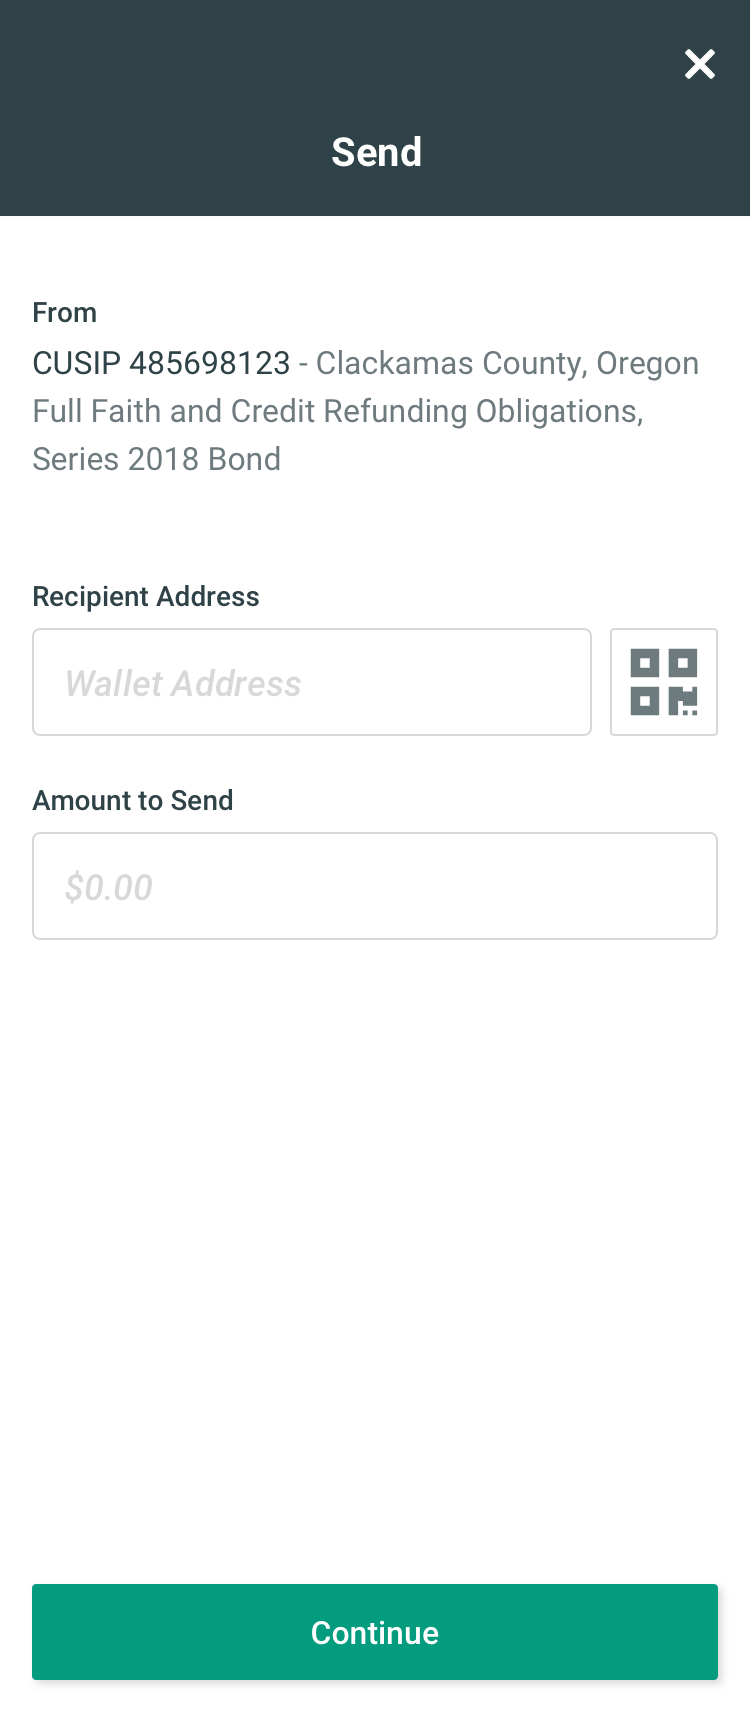Select the Recipient Address label
The height and width of the screenshot is (1712, 750).
[146, 597]
